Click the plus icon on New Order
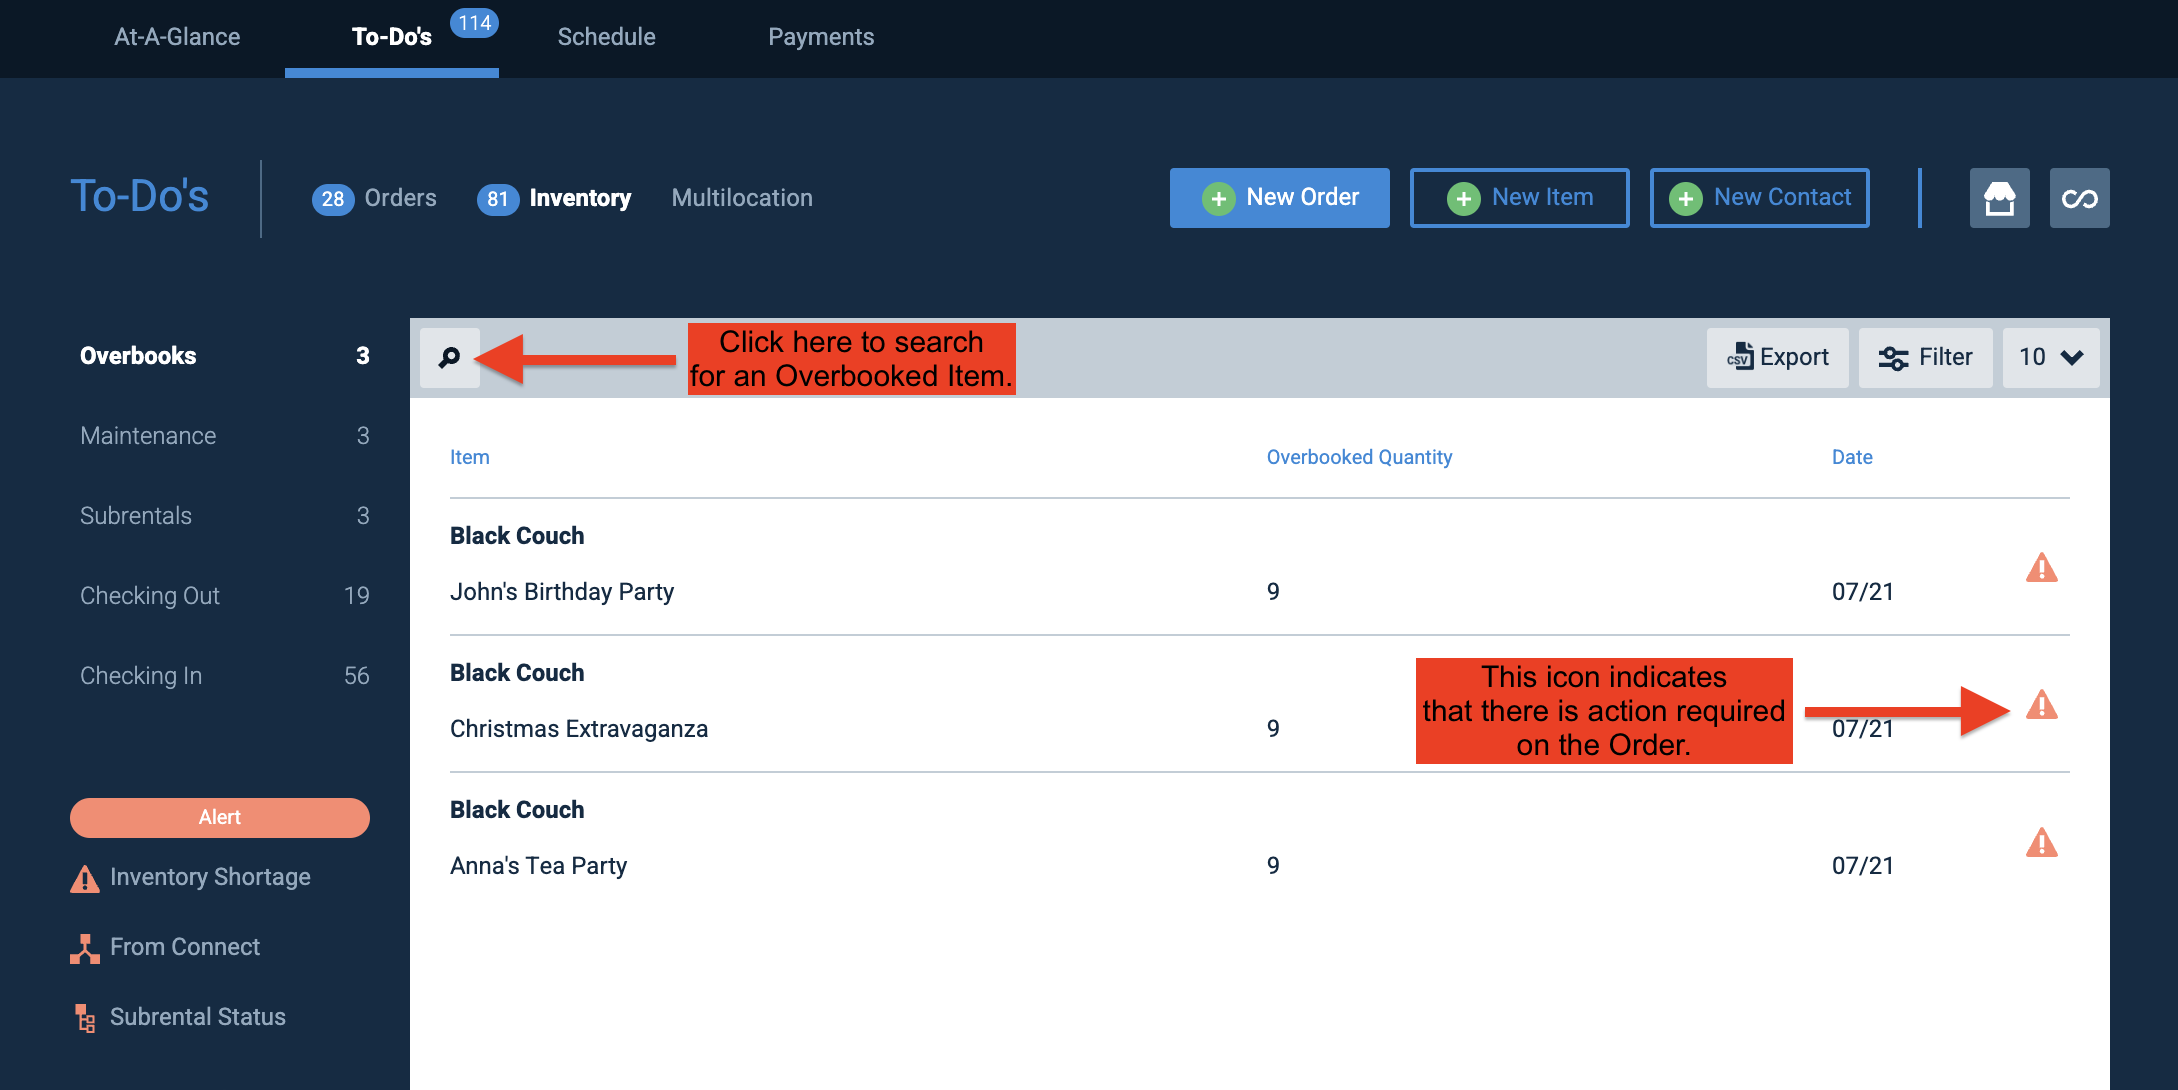2178x1090 pixels. click(1218, 198)
